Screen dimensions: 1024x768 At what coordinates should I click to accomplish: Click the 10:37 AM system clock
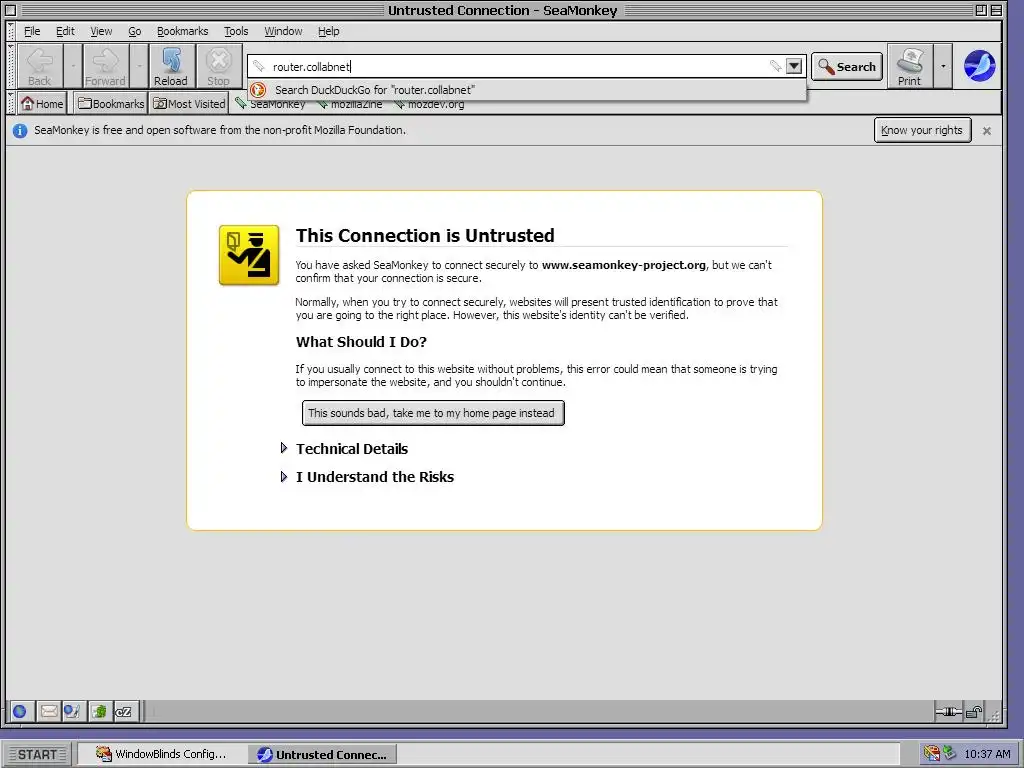[x=987, y=754]
